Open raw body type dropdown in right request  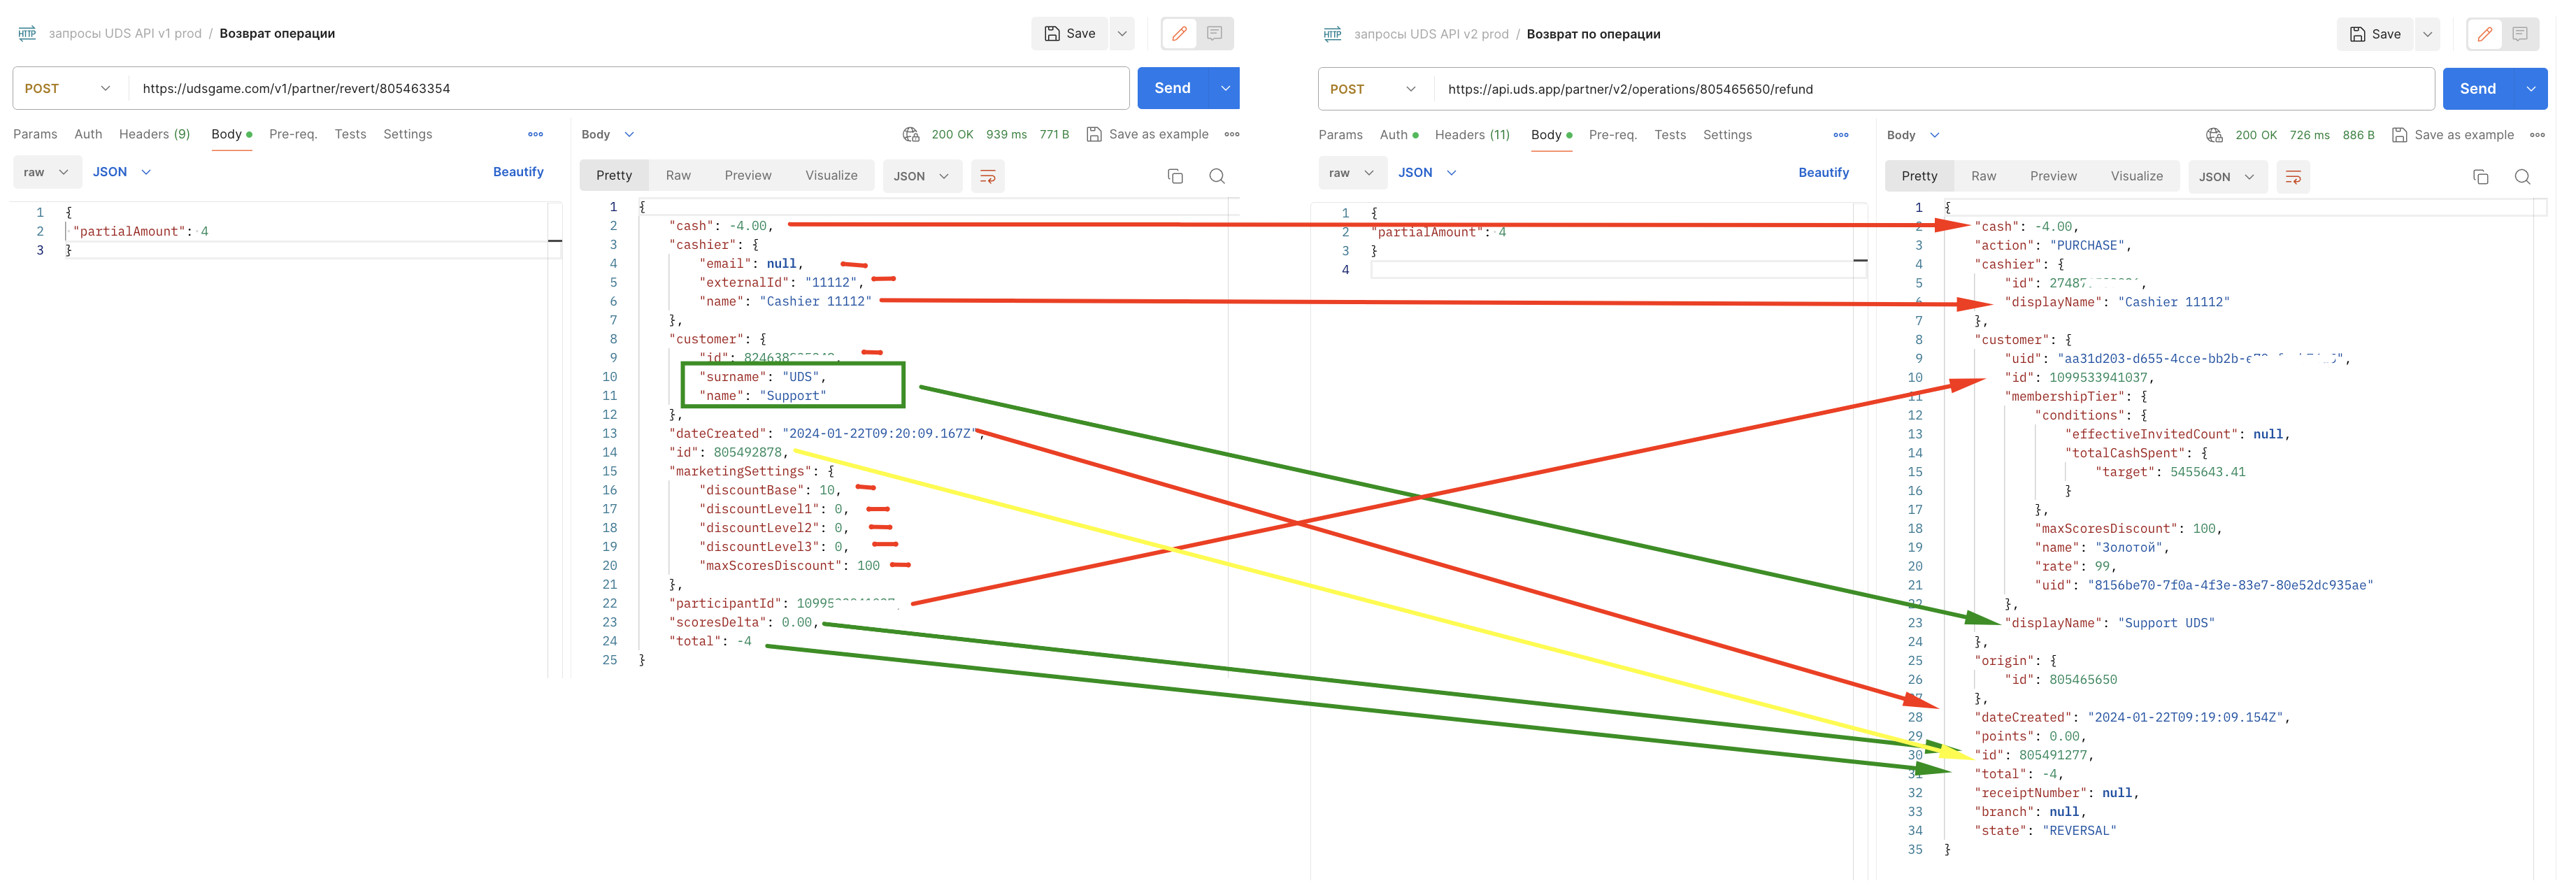pos(1351,173)
